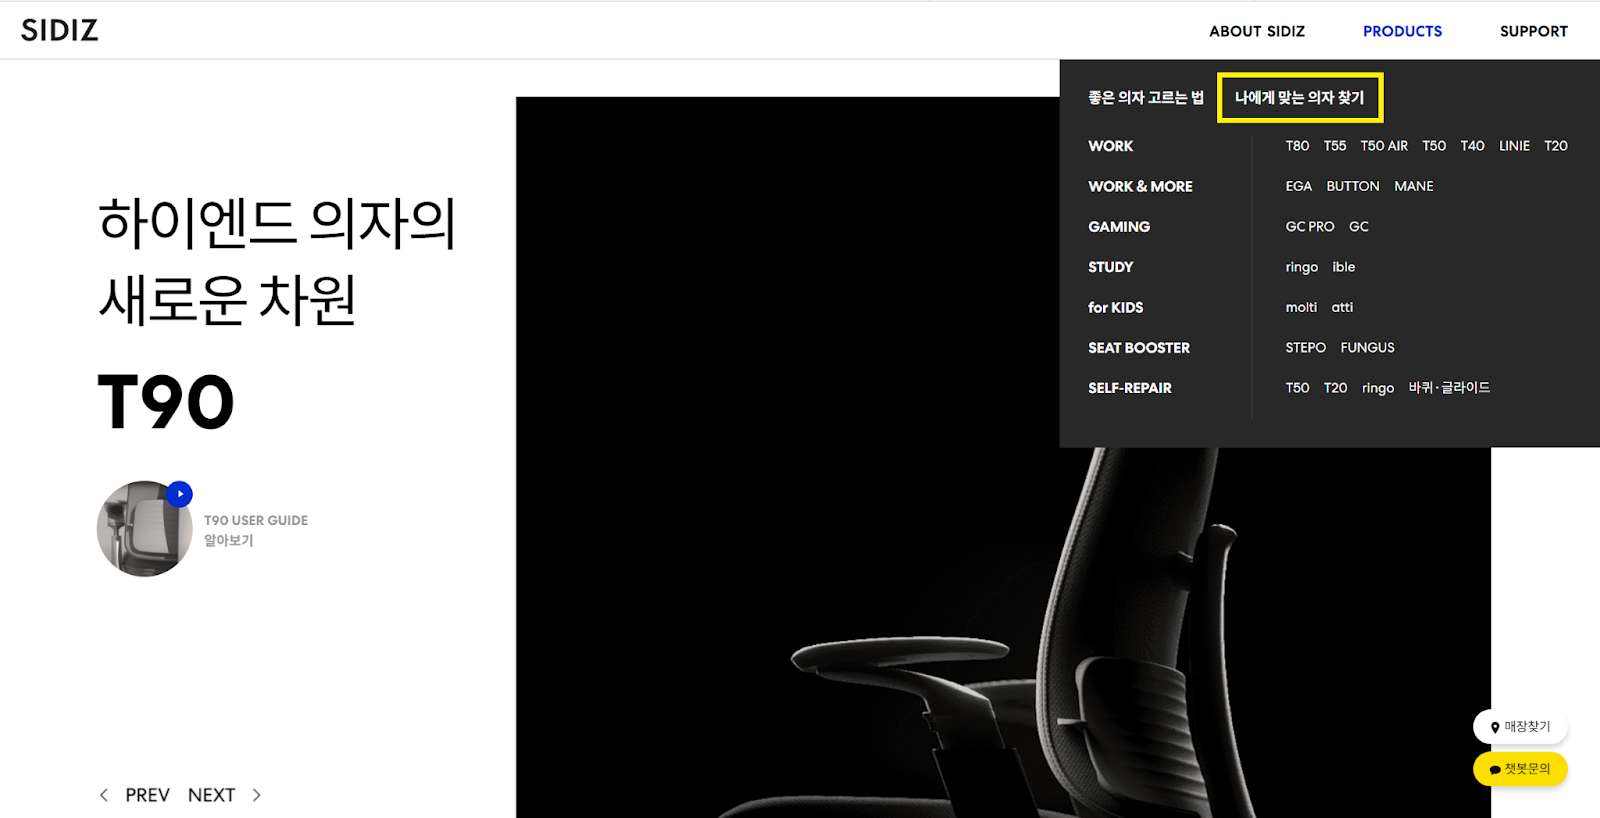Image resolution: width=1600 pixels, height=818 pixels.
Task: Select EGA chair link
Action: tap(1298, 186)
